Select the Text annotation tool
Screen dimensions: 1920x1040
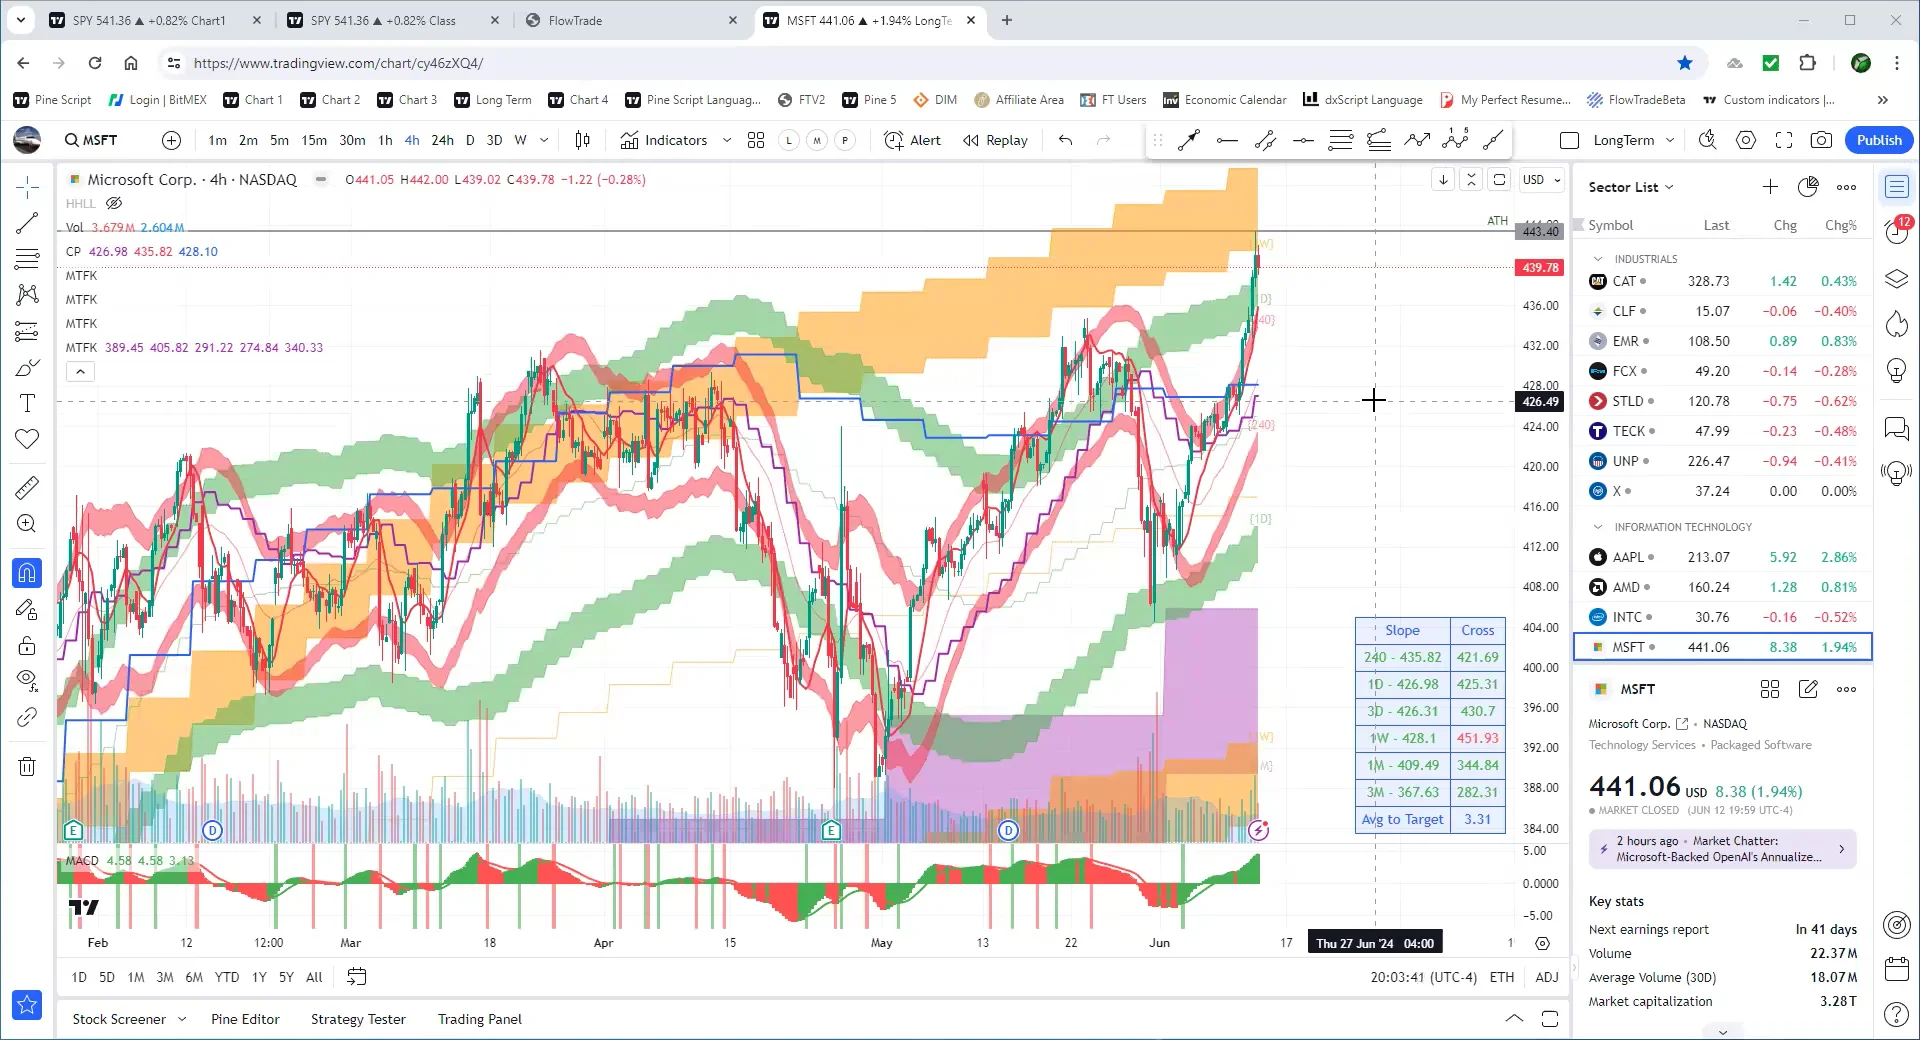(x=27, y=403)
